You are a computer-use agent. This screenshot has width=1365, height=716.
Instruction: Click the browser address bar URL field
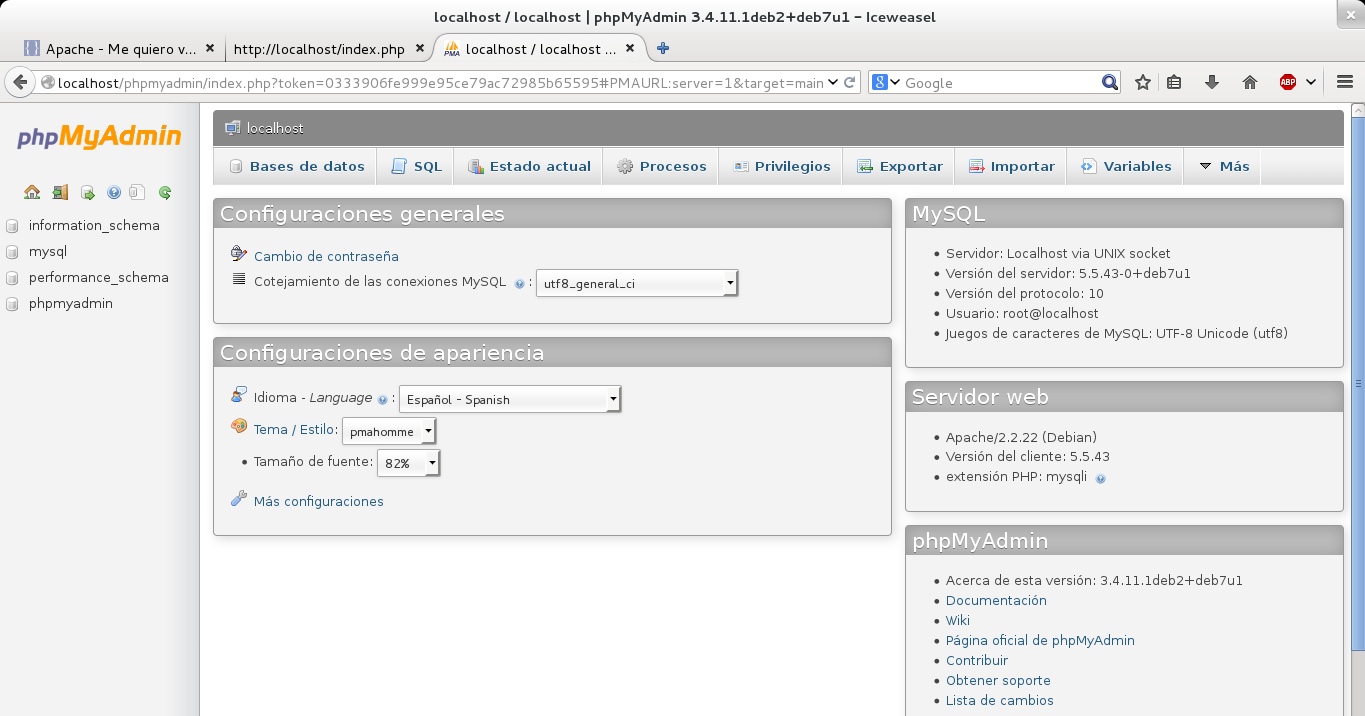440,83
